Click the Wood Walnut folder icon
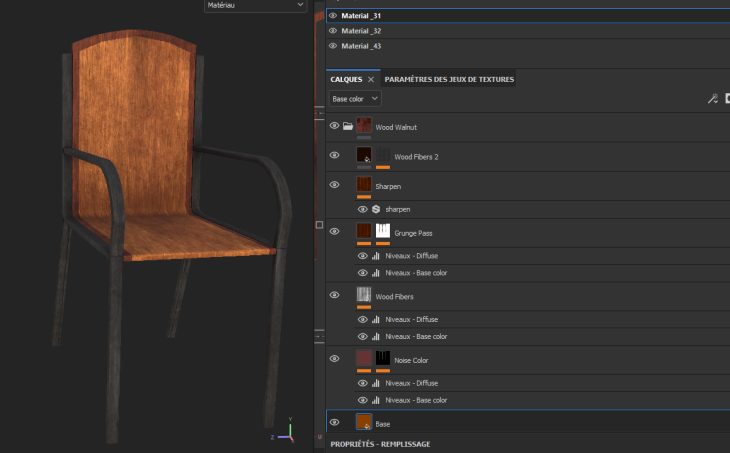The image size is (730, 453). [x=347, y=127]
